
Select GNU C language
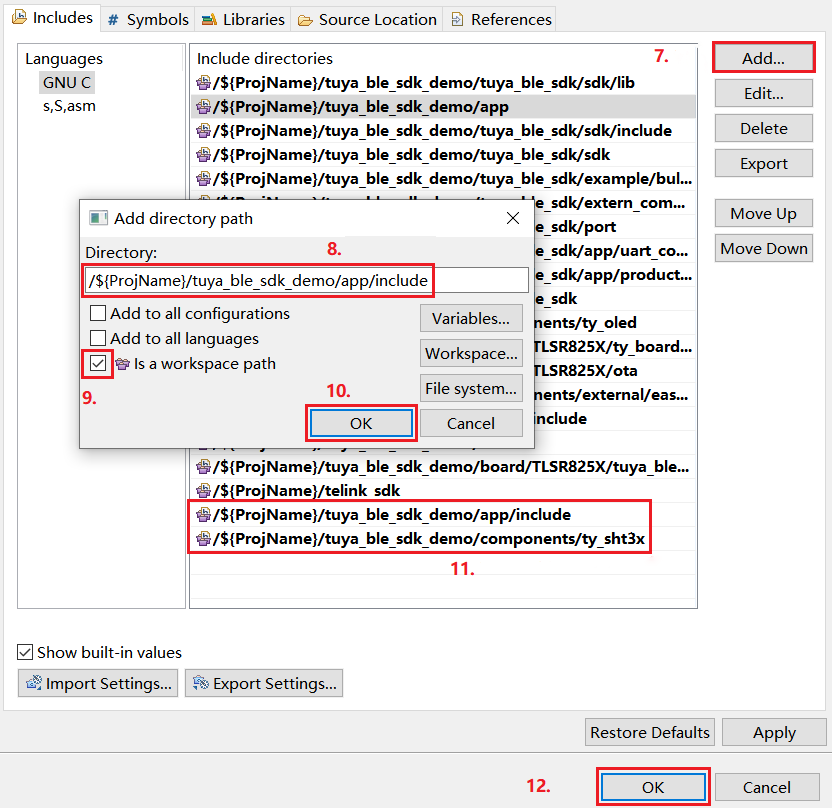pos(66,83)
